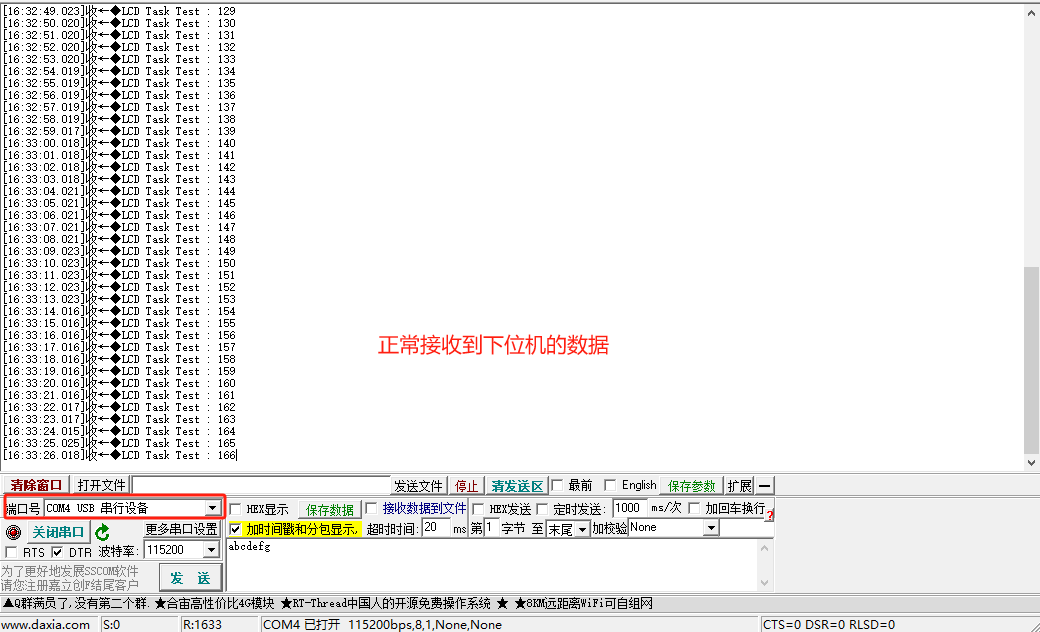Click the 保存数据 save data button
1040x632 pixels.
pyautogui.click(x=330, y=509)
